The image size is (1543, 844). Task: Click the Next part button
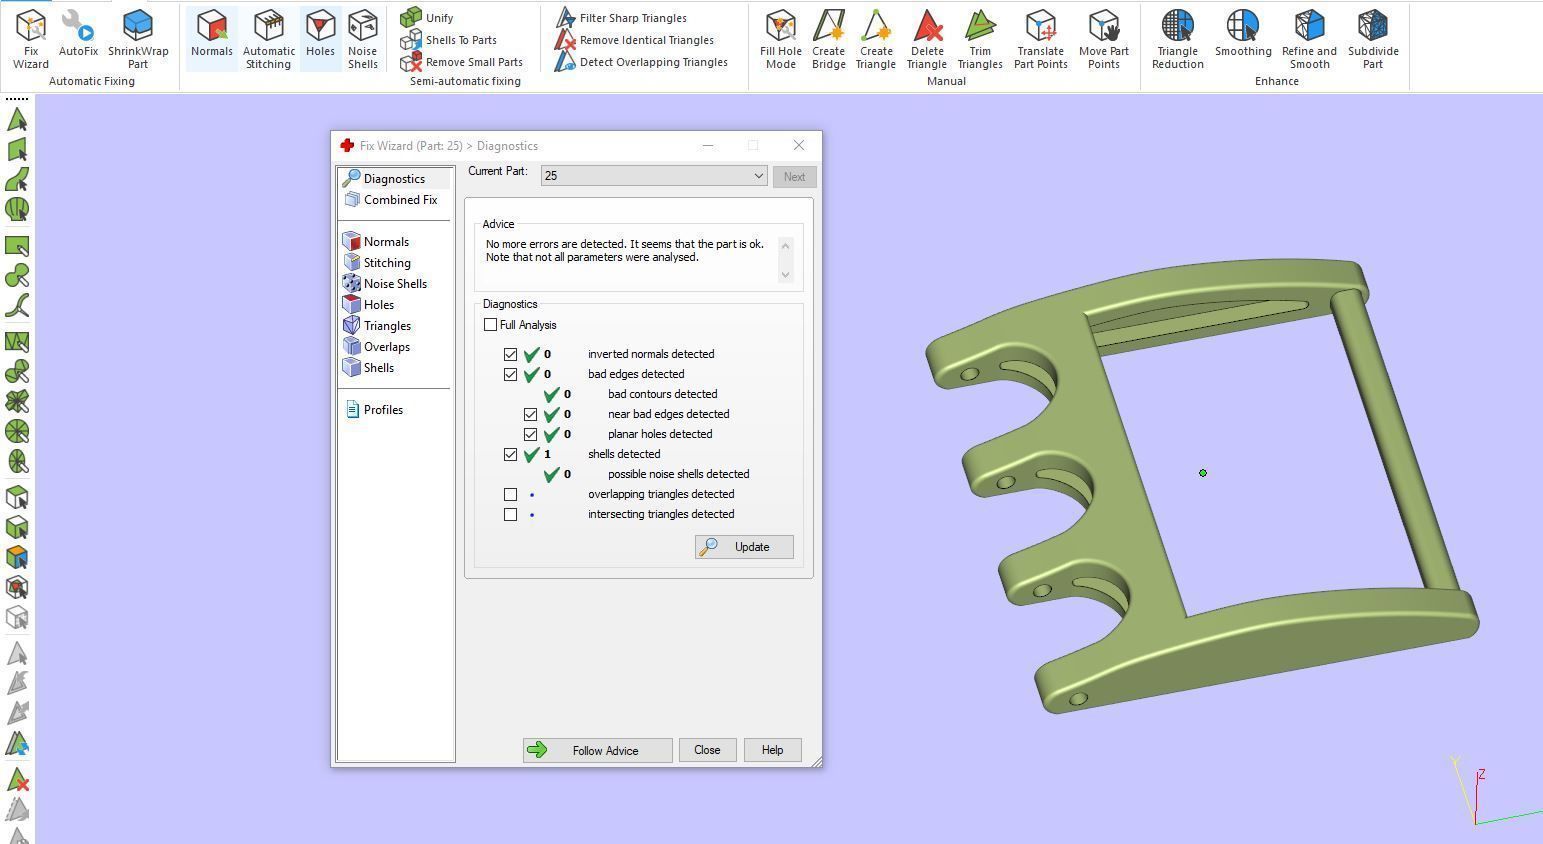click(794, 177)
